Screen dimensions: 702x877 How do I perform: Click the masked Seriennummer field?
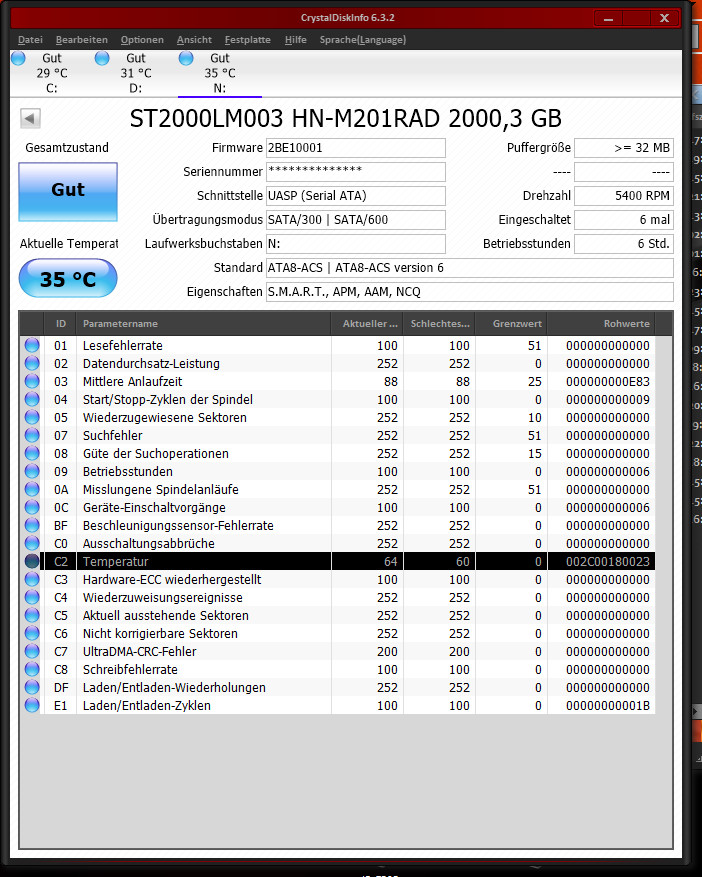click(x=356, y=172)
